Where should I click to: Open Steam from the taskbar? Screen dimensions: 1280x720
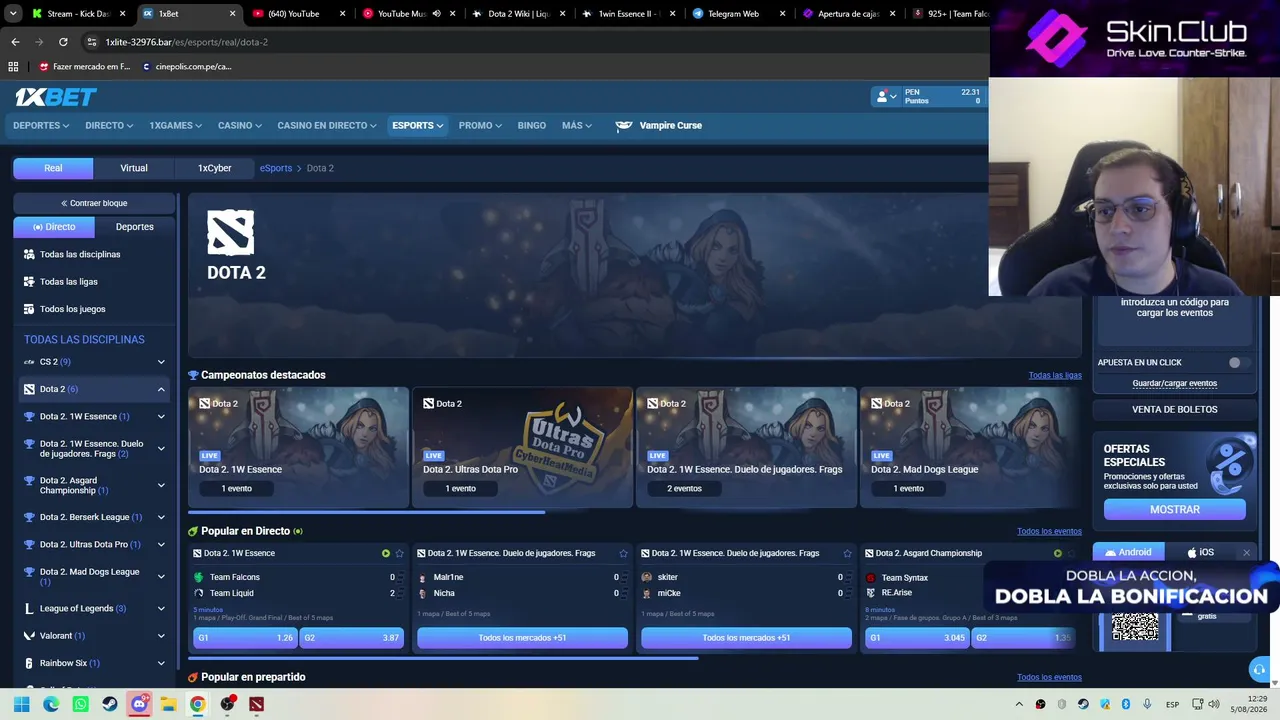(110, 704)
